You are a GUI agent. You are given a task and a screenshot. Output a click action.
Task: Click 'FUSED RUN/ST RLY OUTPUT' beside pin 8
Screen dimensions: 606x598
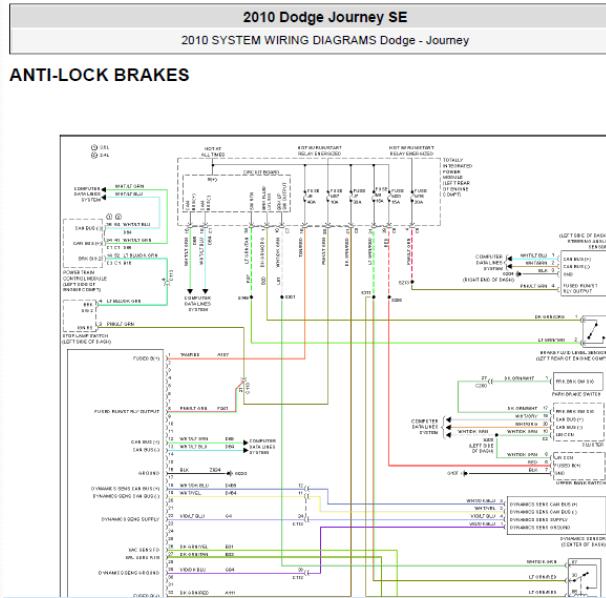point(127,411)
